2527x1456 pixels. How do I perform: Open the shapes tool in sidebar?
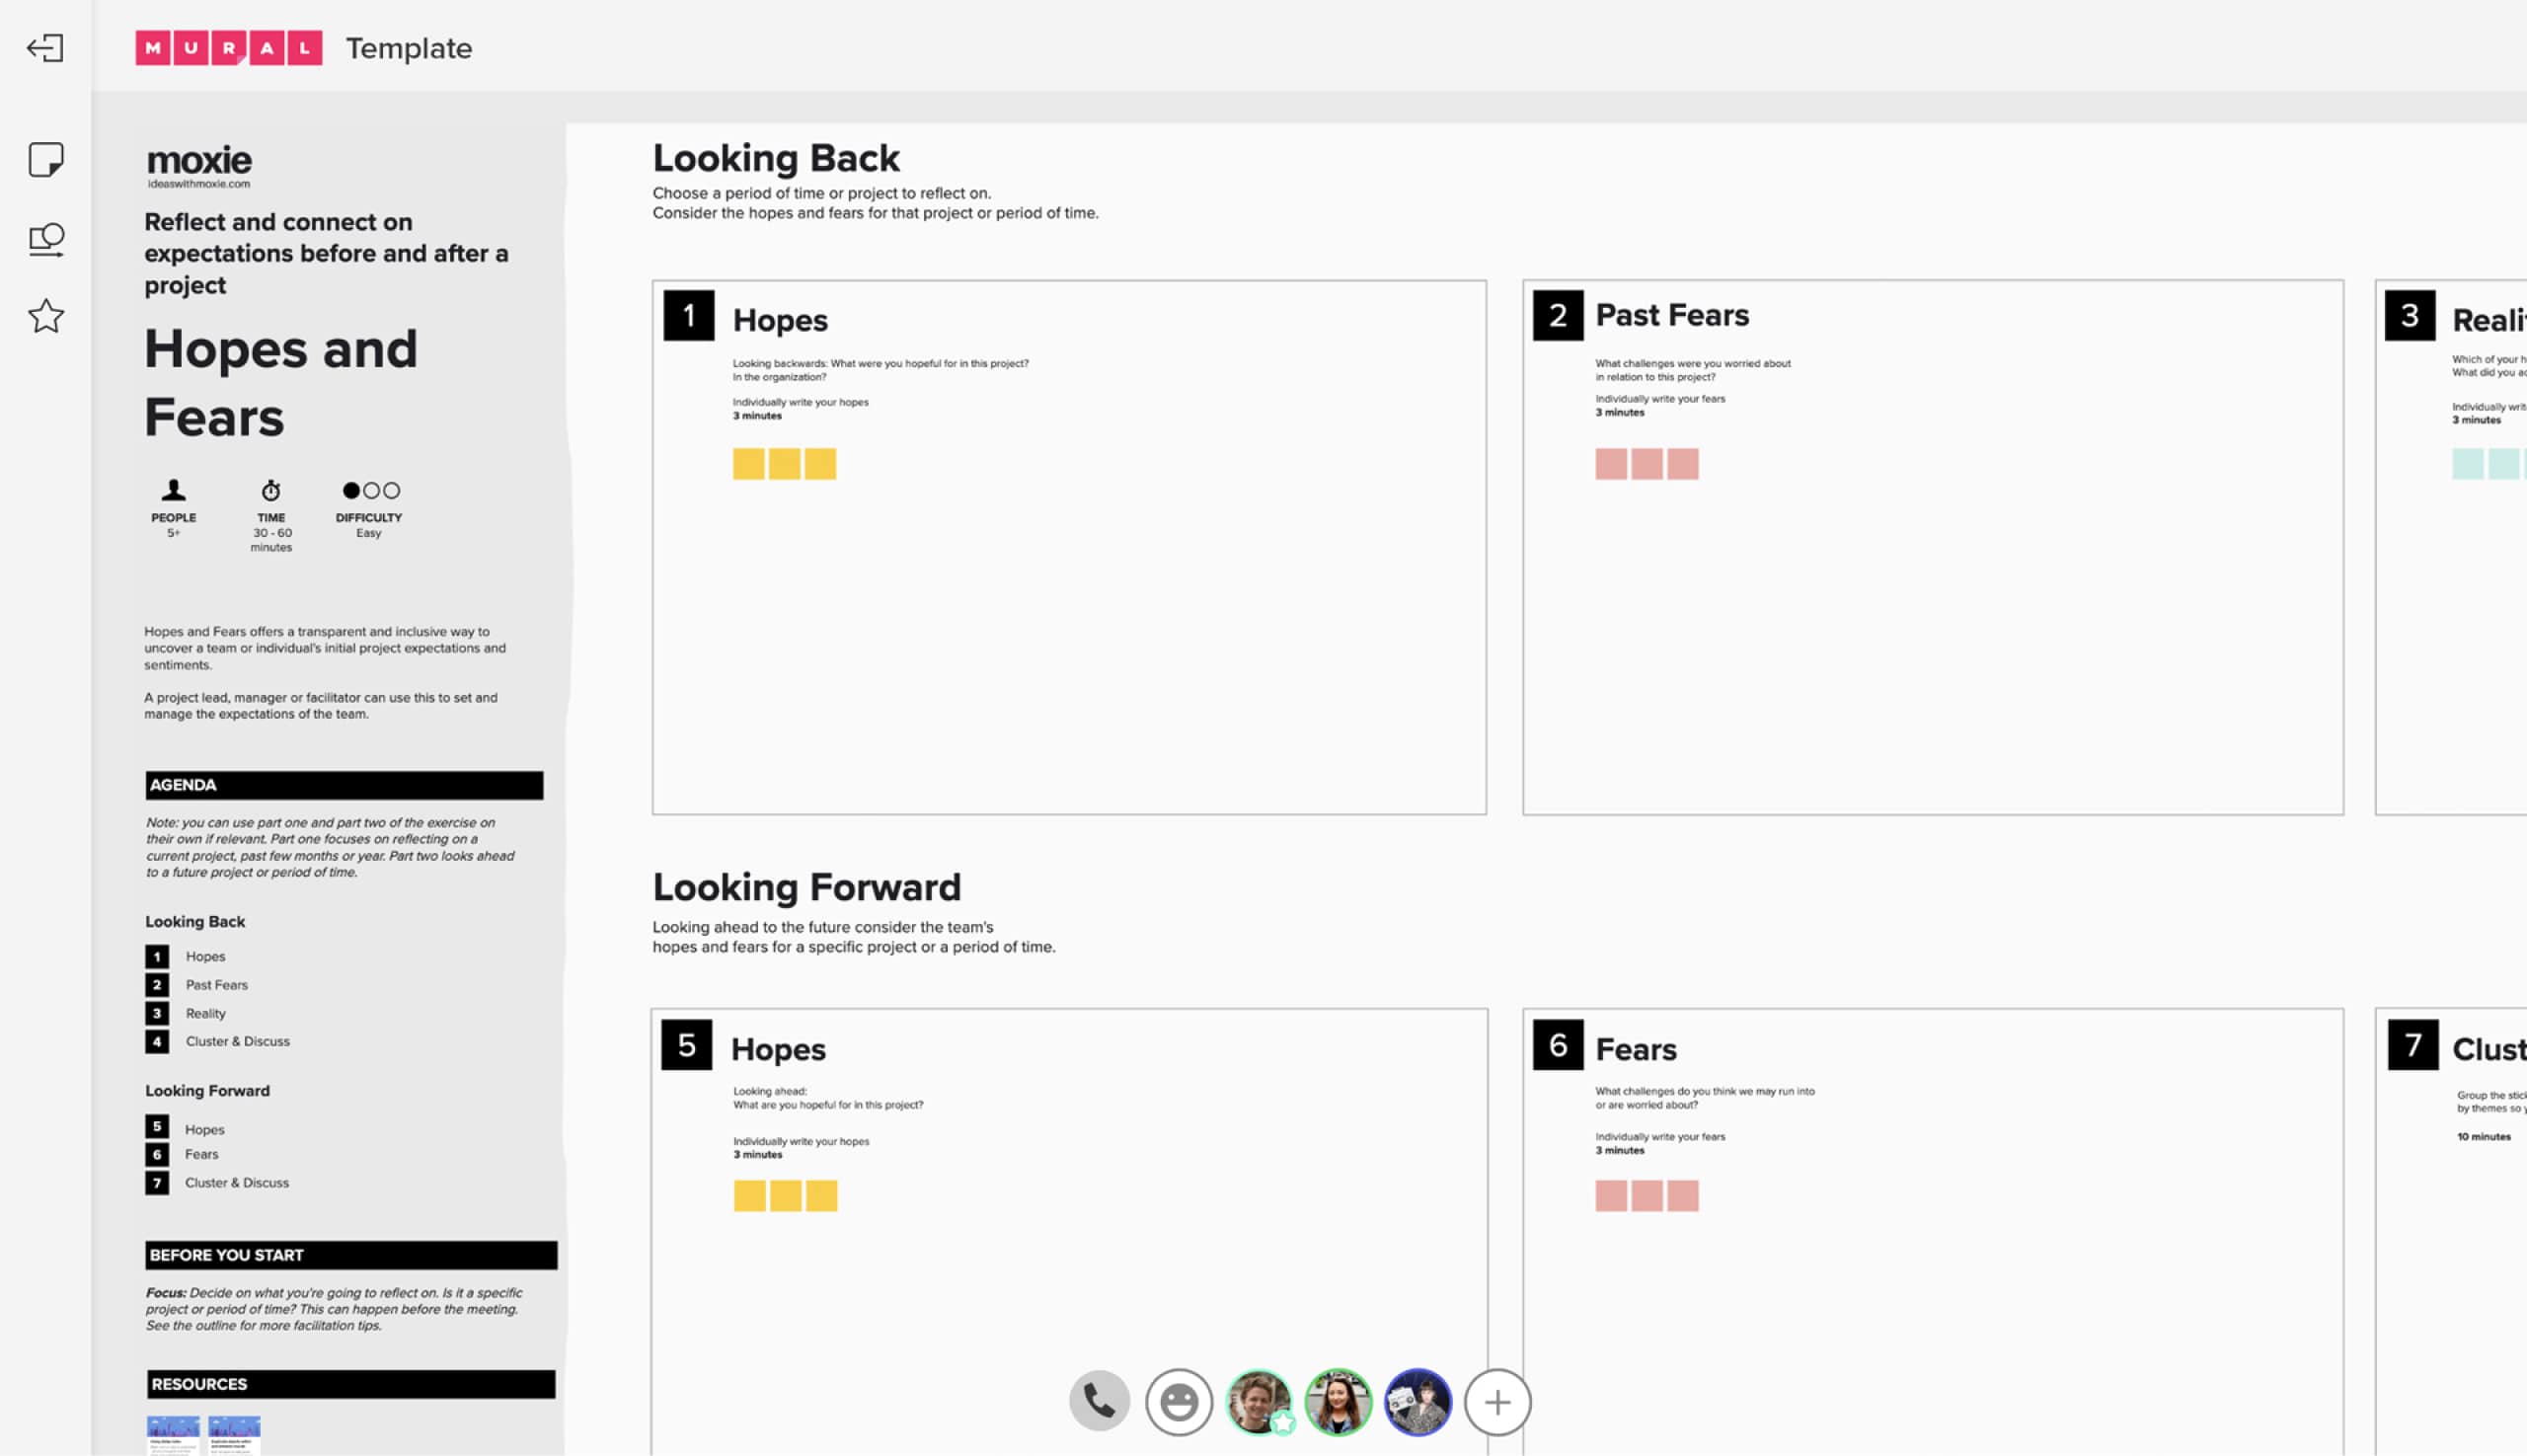click(46, 239)
